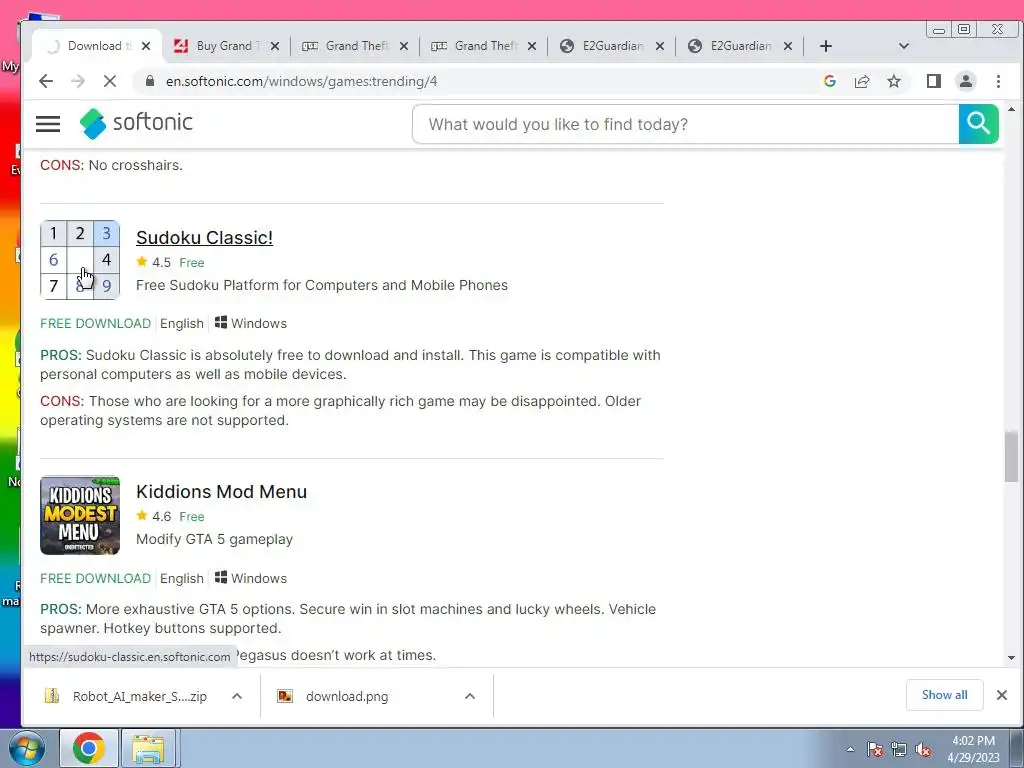1024x768 pixels.
Task: Open Kiddions Mod Menu title link
Action: click(x=221, y=492)
